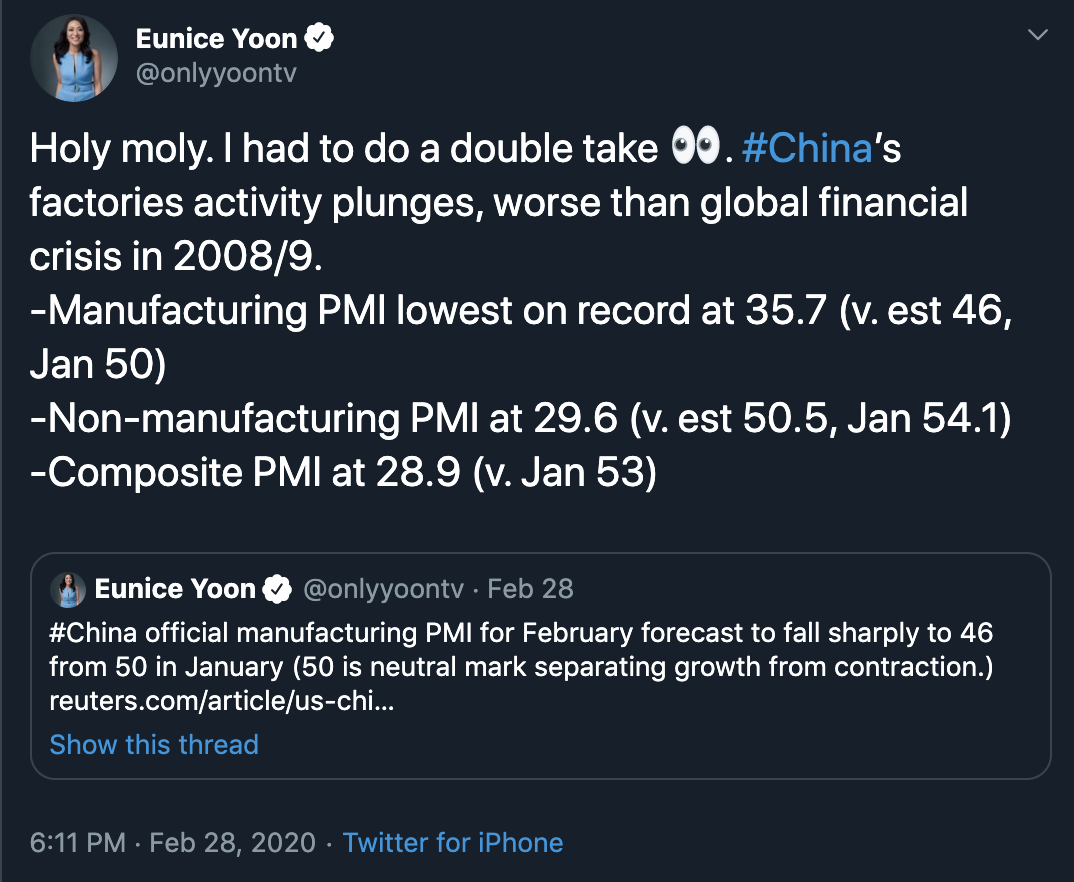The image size is (1074, 882).
Task: Click the @onlyyoontv handle under the top name
Action: [216, 75]
